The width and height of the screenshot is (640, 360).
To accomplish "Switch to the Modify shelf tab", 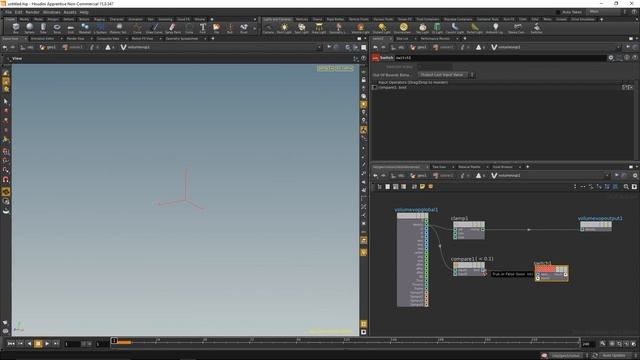I will 24,19.
